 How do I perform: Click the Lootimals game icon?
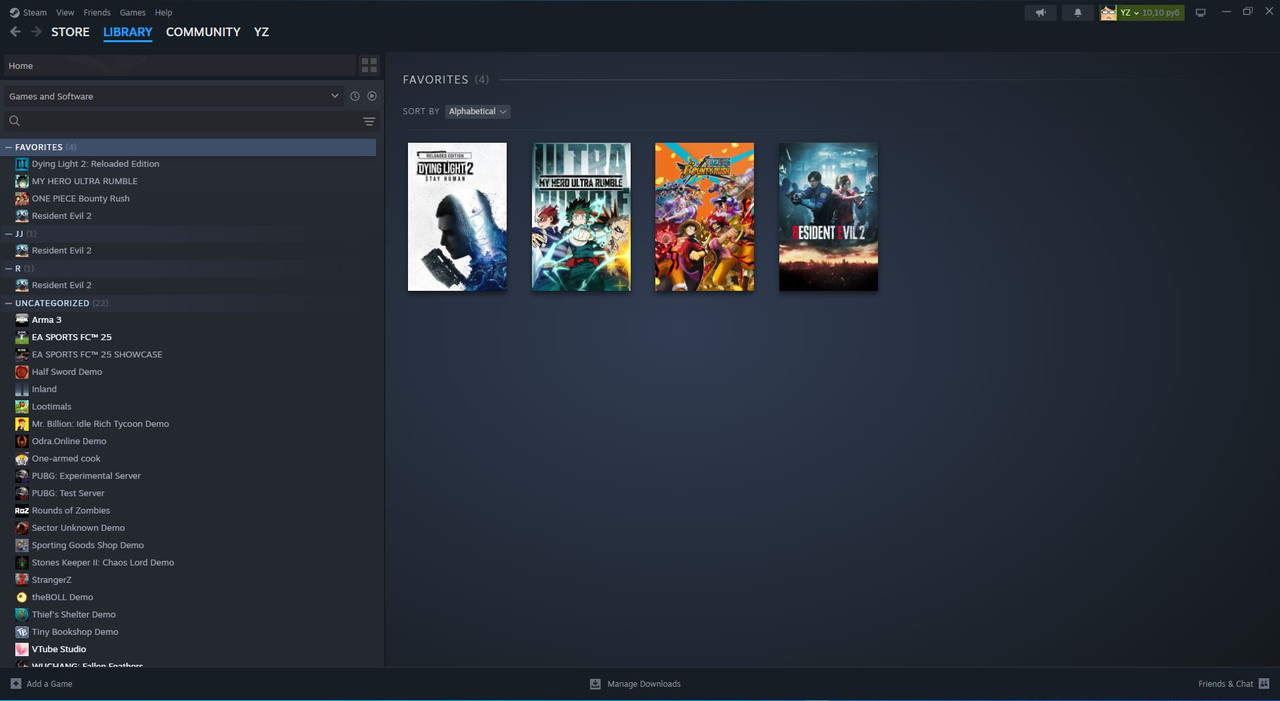(22, 406)
